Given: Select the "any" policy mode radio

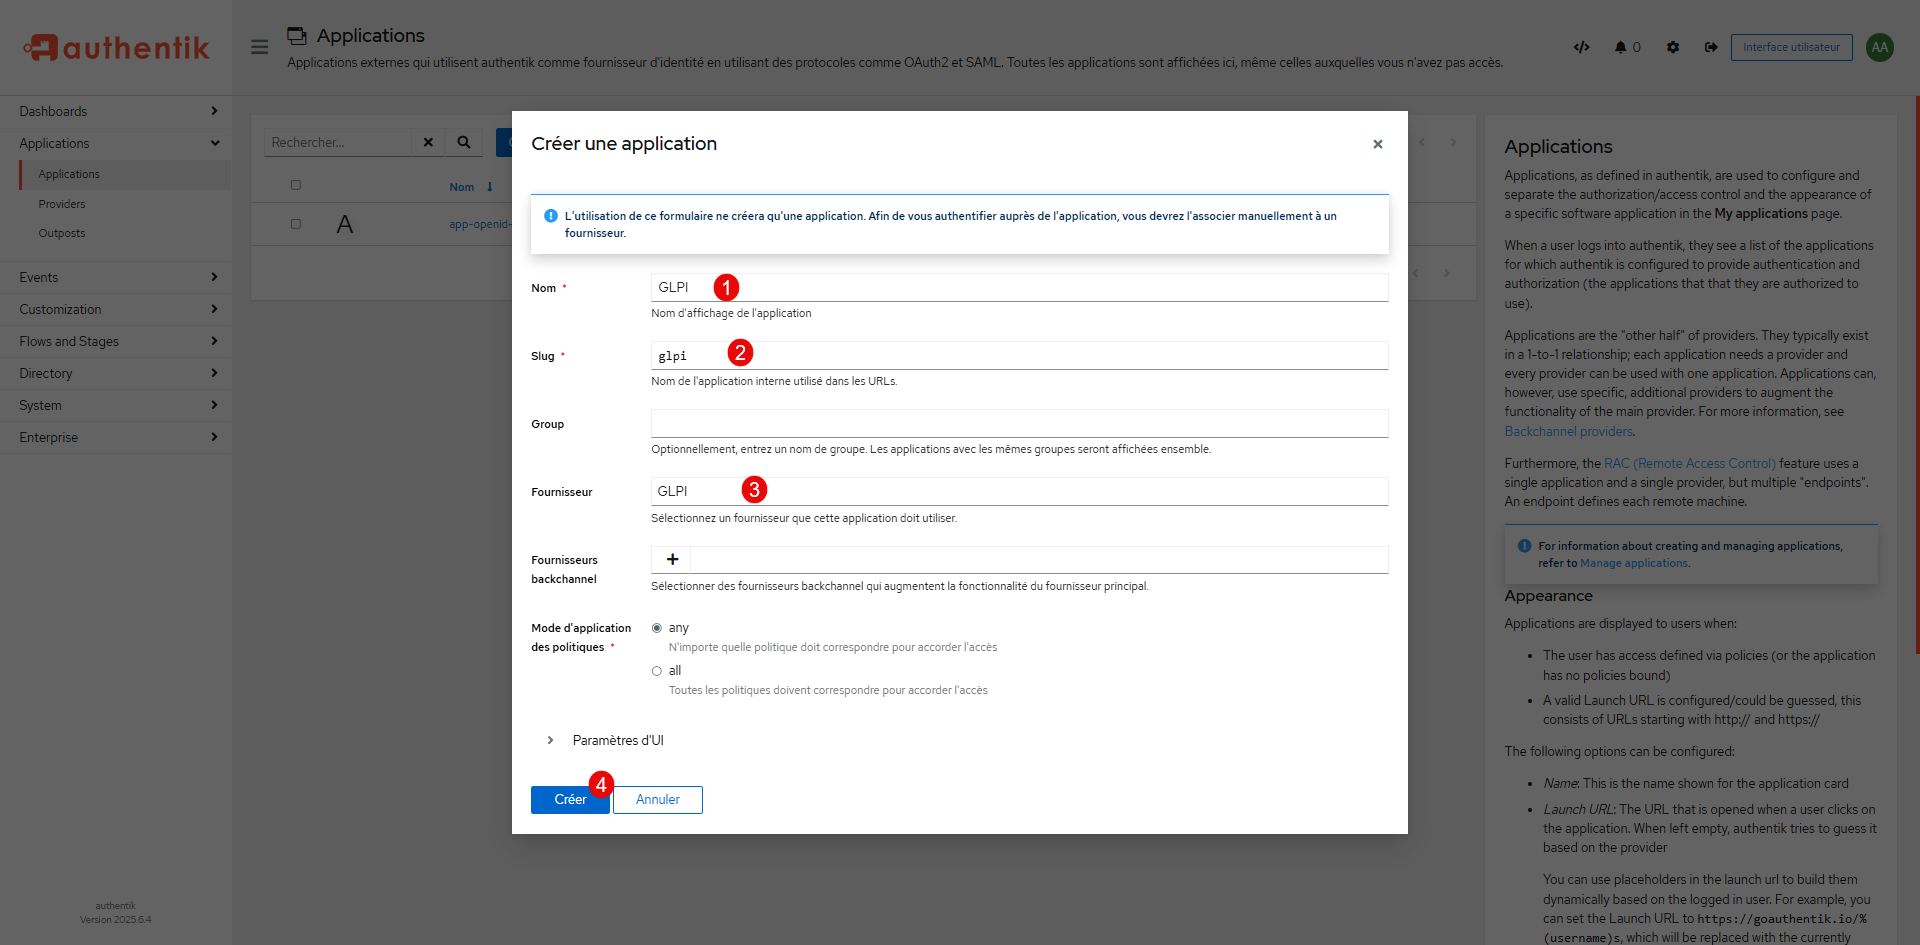Looking at the screenshot, I should point(657,628).
